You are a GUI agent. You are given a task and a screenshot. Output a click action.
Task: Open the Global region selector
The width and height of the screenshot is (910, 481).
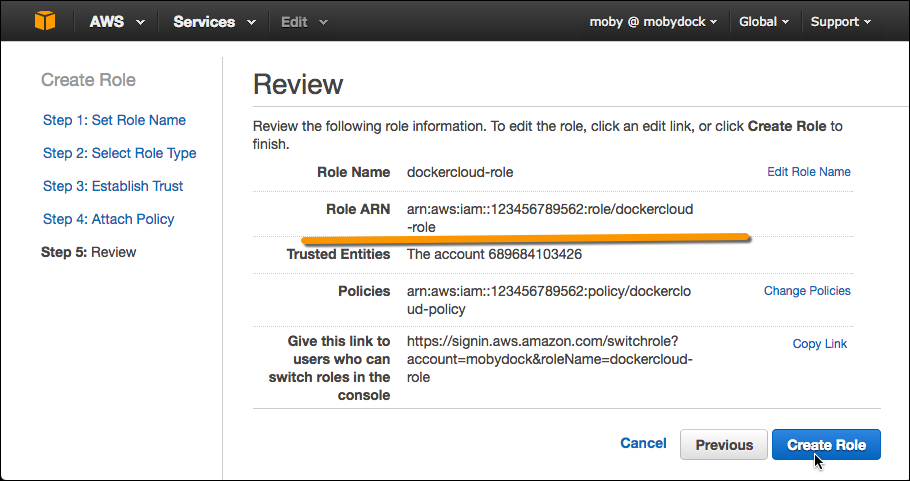[x=764, y=22]
